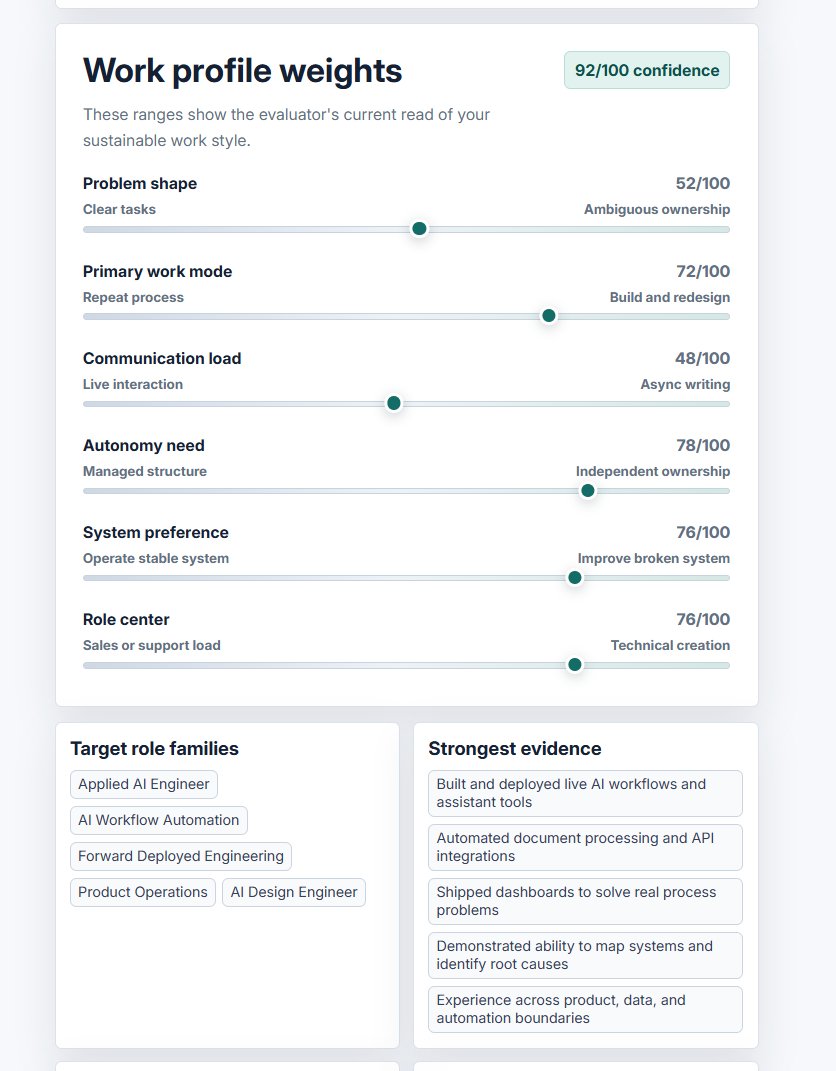
Task: Select the Applied AI Engineer tag
Action: click(x=144, y=784)
